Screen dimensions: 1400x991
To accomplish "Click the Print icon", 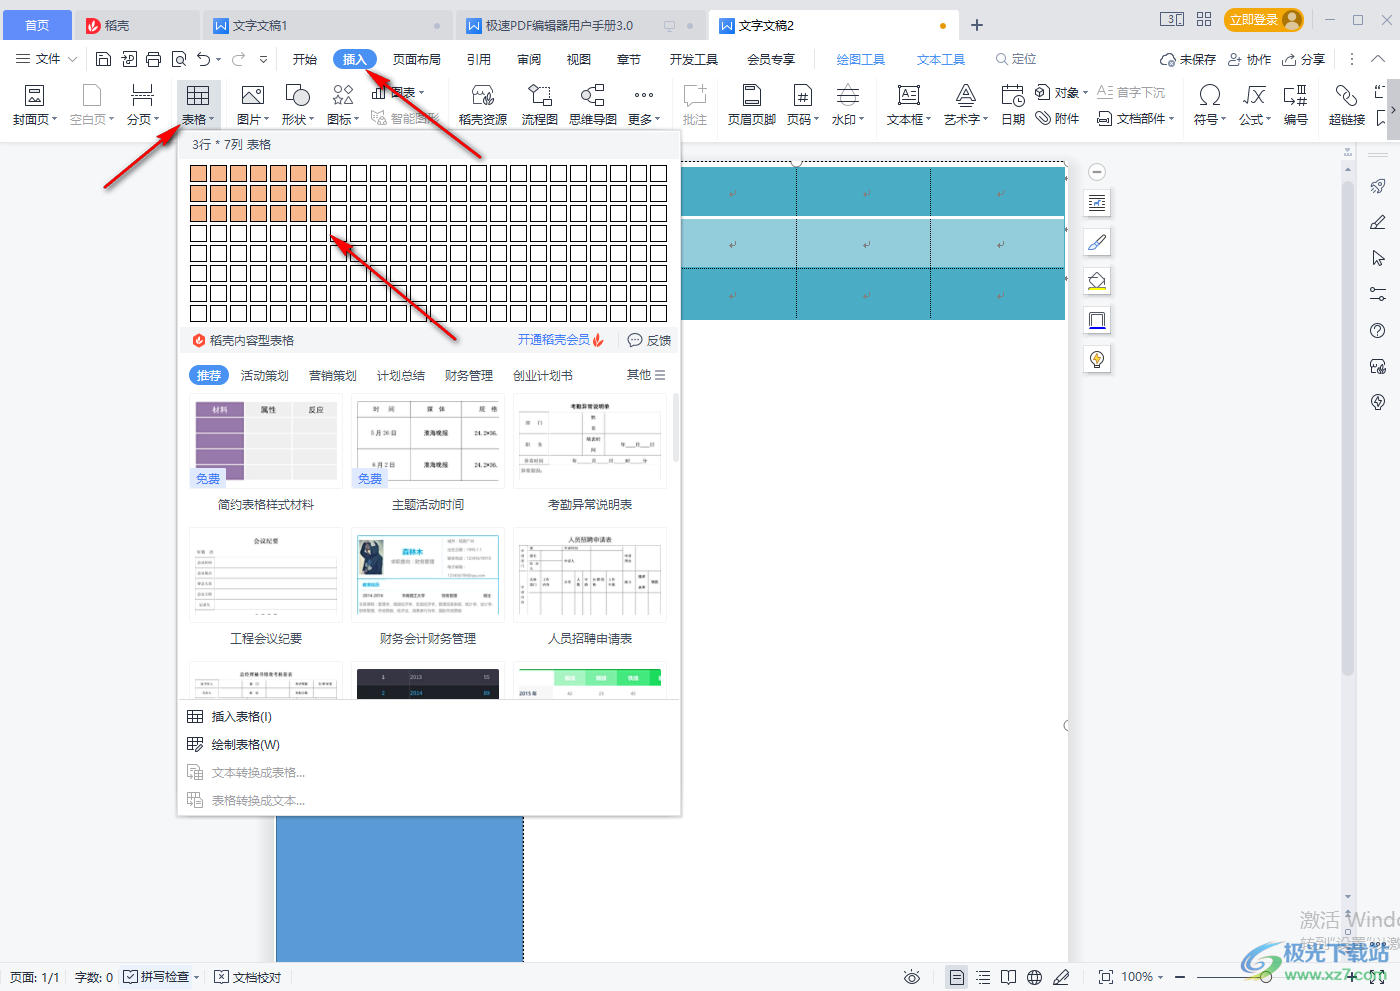I will (153, 59).
